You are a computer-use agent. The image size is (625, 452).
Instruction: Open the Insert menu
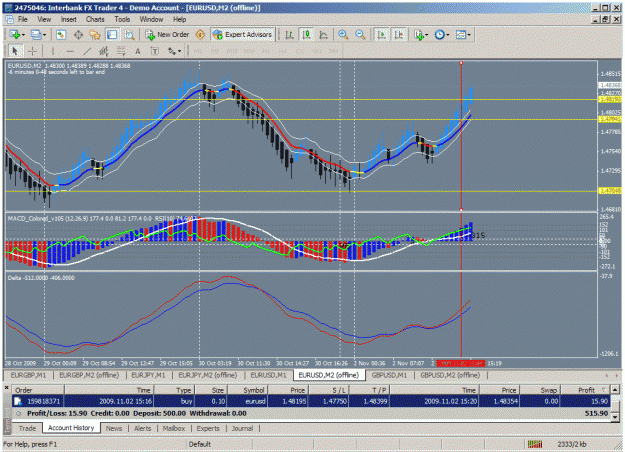pyautogui.click(x=69, y=19)
